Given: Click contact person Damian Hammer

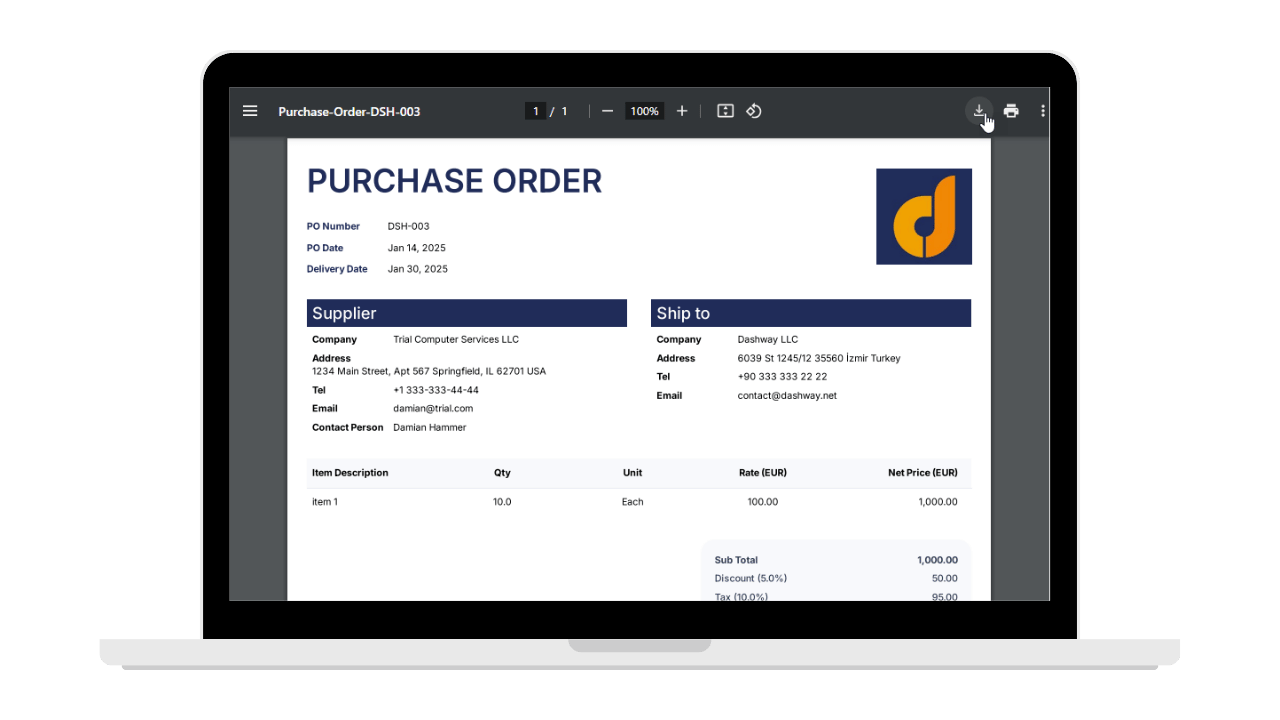Looking at the screenshot, I should tap(430, 427).
